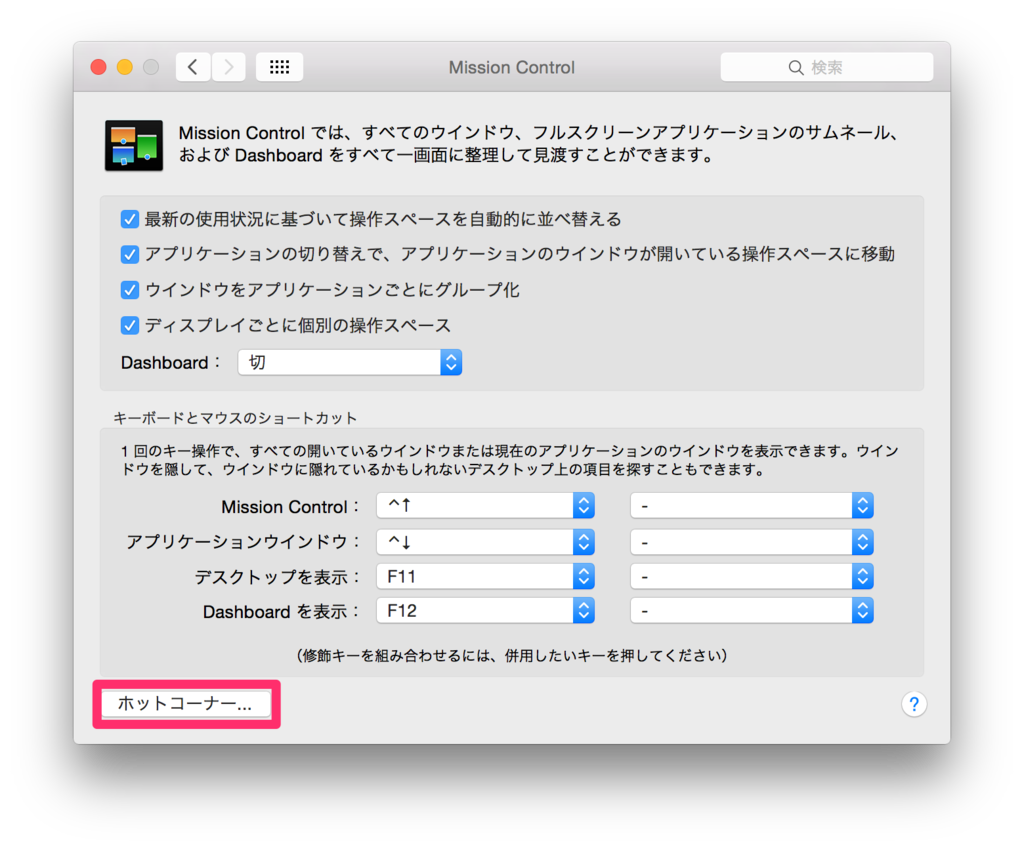Click the Mission Control : shortcut label

point(290,507)
